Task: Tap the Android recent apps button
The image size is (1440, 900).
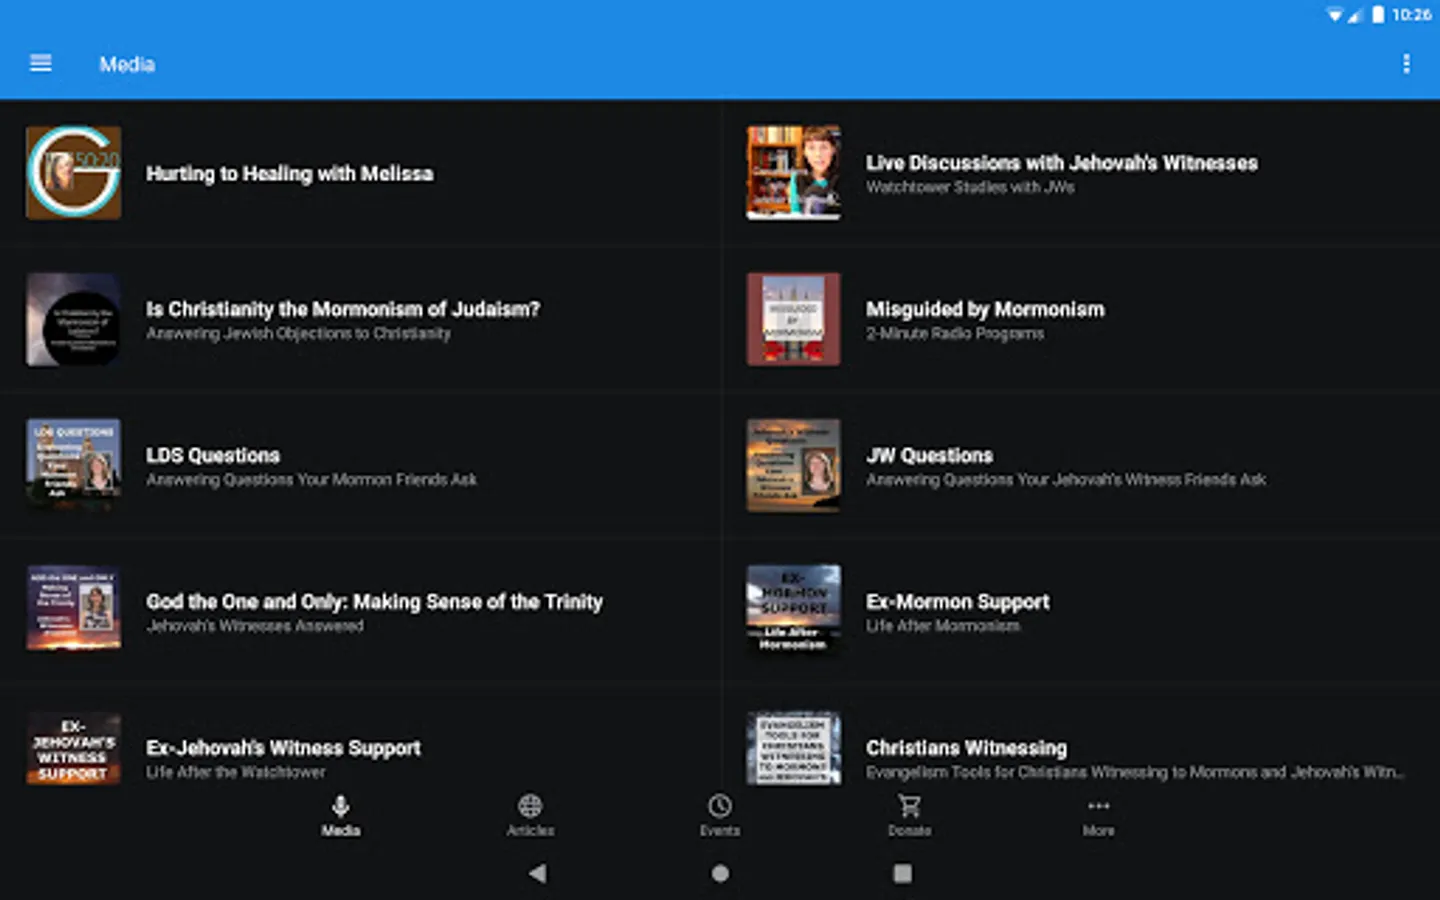Action: coord(902,873)
